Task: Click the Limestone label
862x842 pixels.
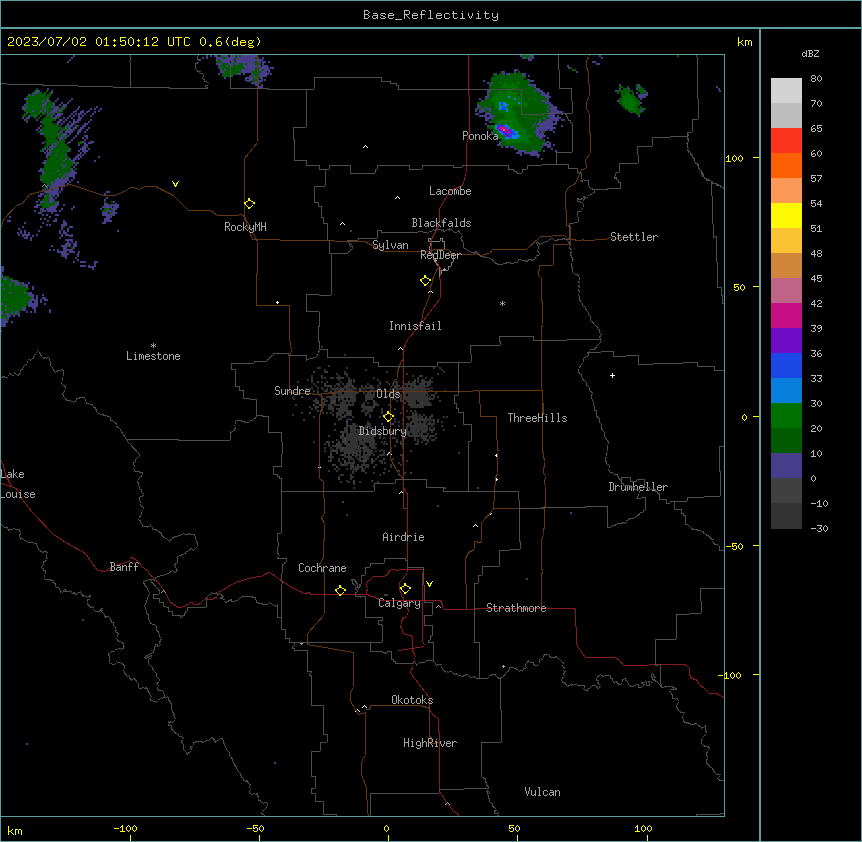Action: pos(153,356)
